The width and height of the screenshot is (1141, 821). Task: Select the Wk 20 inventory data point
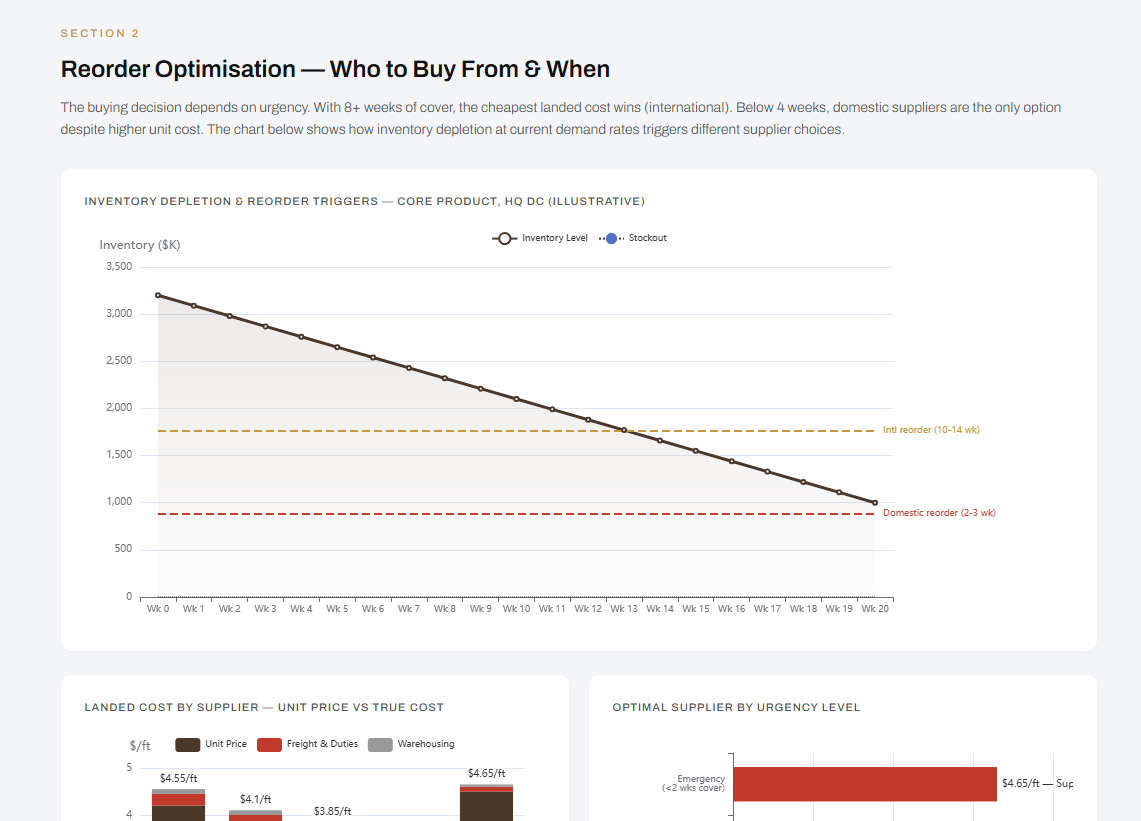pyautogui.click(x=875, y=503)
